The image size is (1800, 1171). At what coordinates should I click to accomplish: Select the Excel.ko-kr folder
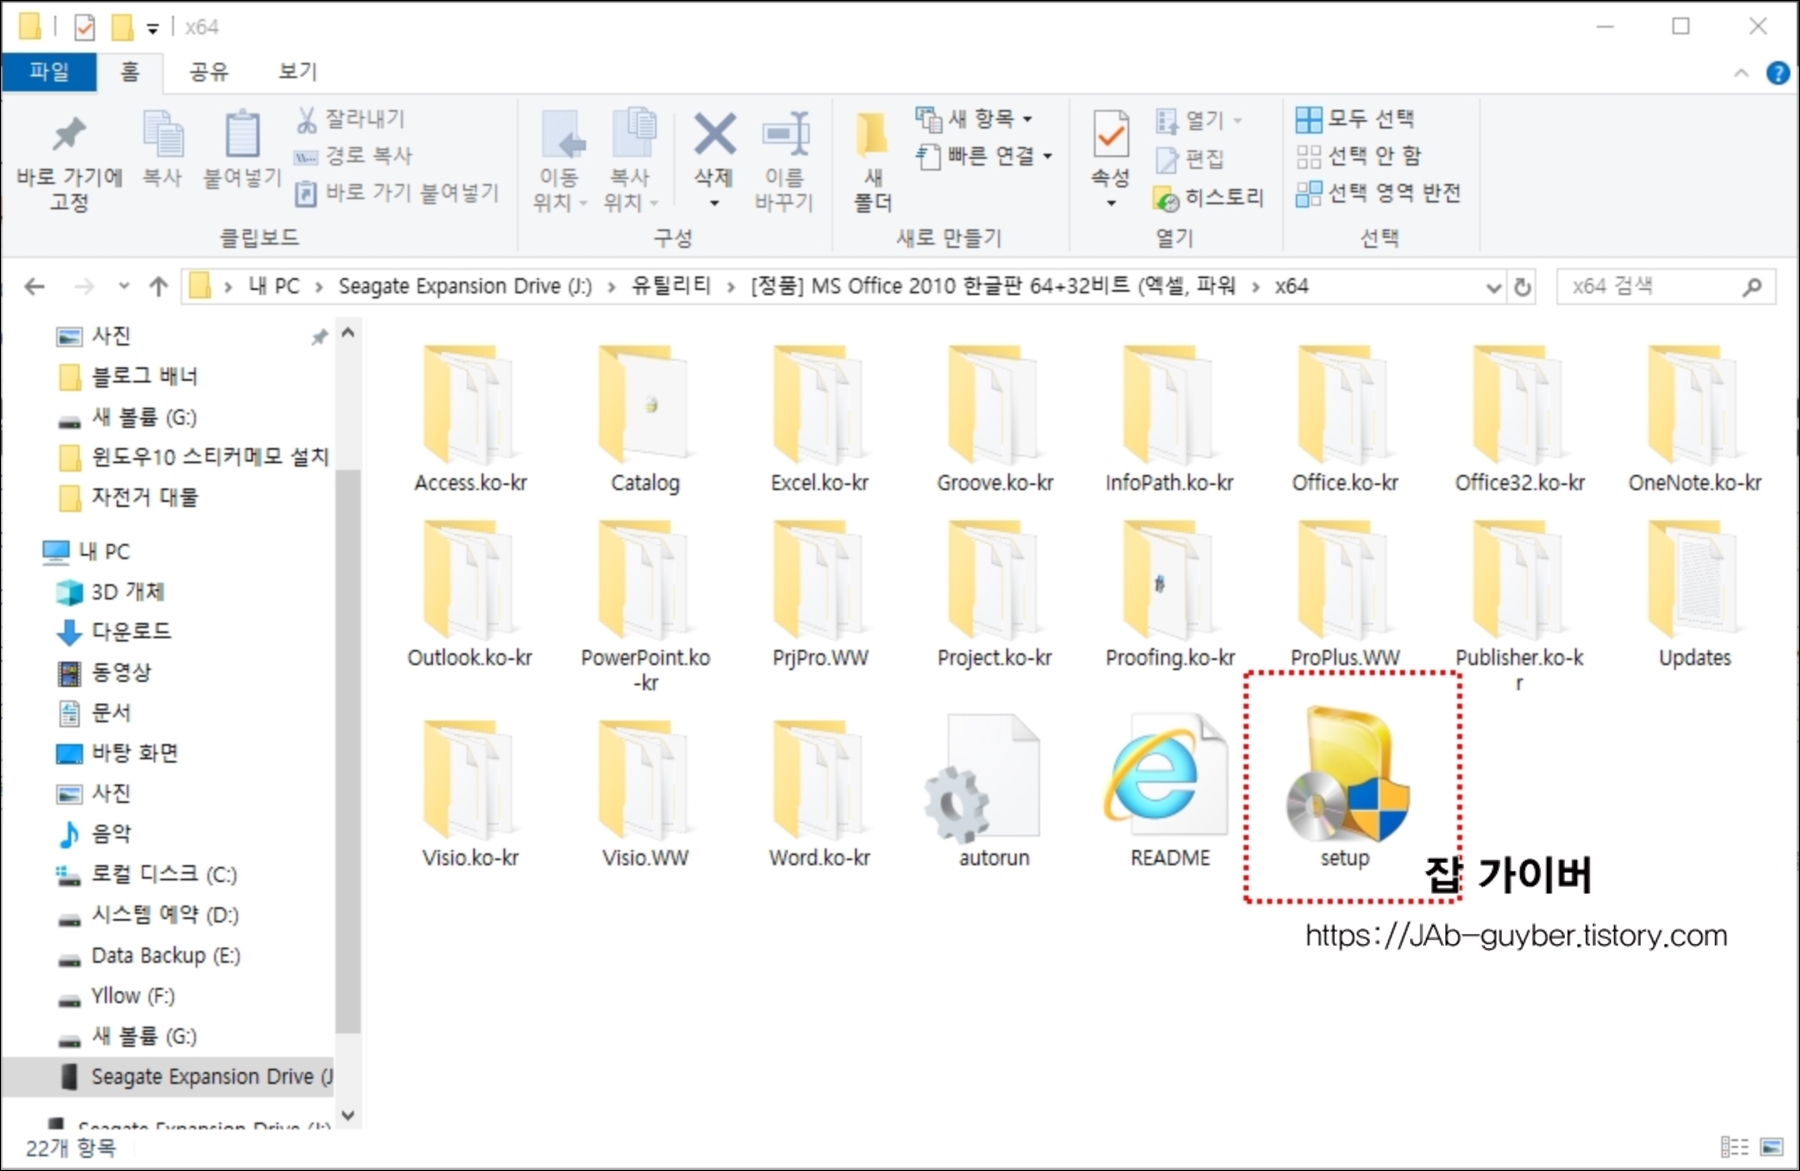(x=819, y=419)
